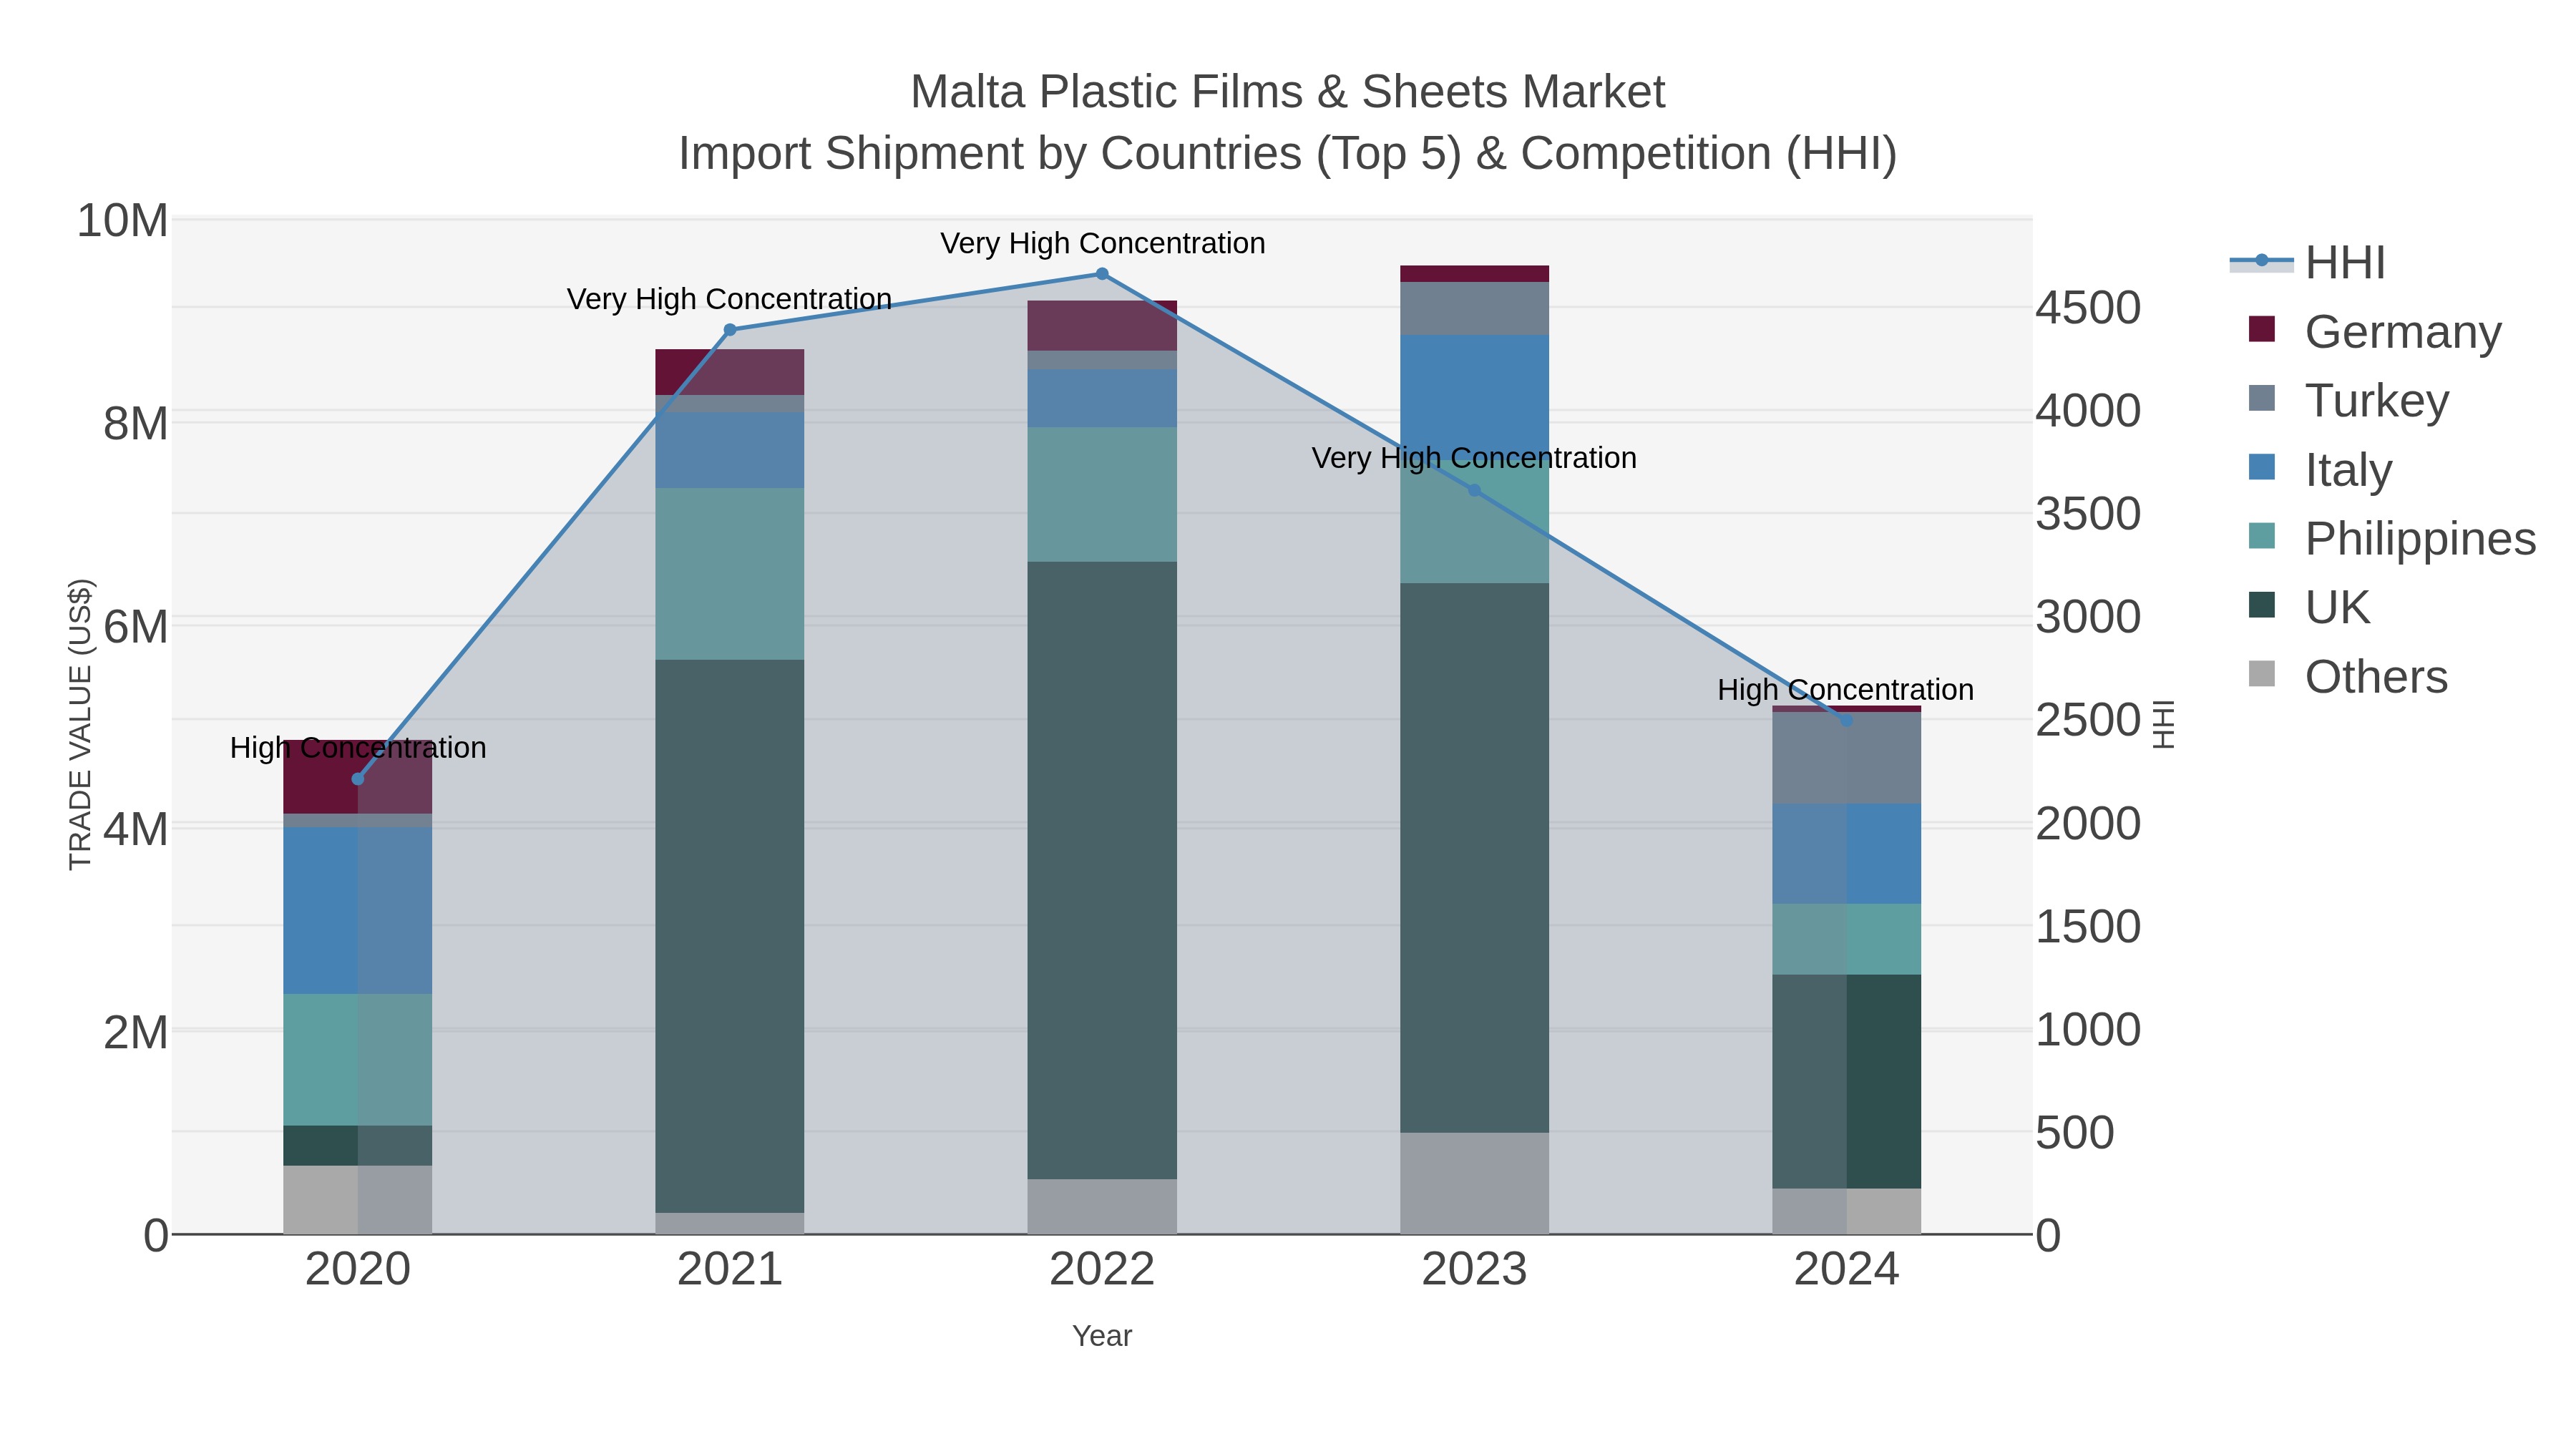
Task: Toggle Germany series in the legend
Action: 2375,331
